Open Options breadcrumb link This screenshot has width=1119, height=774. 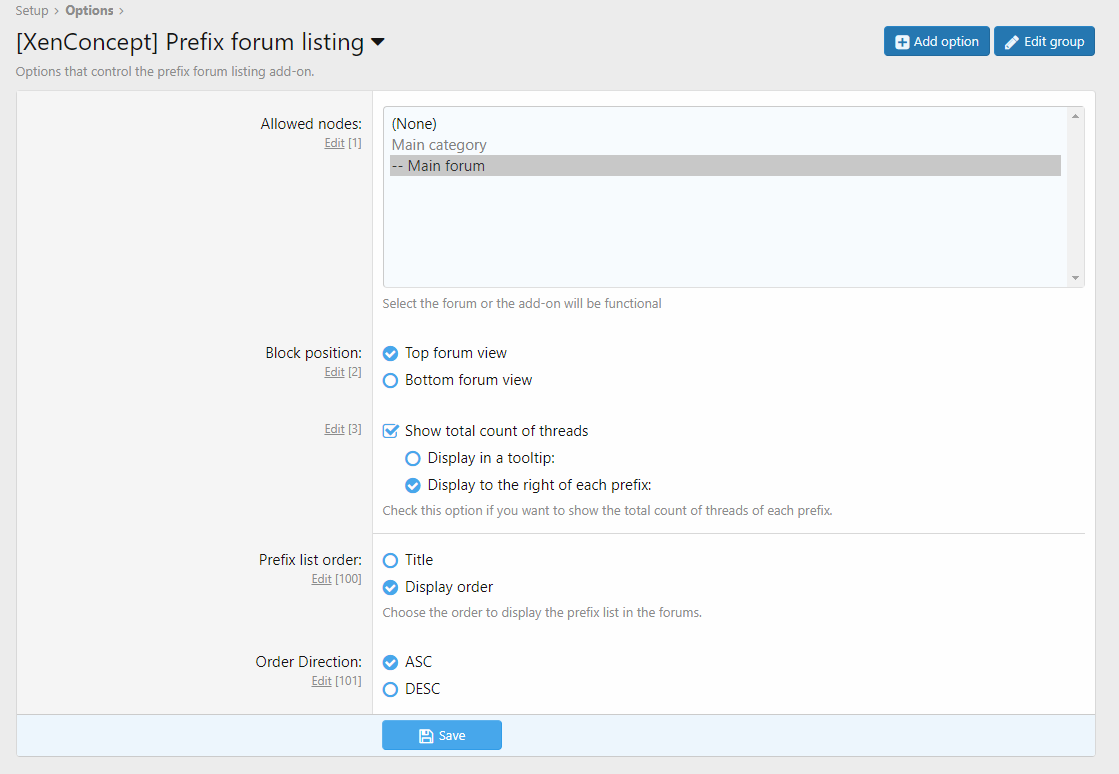click(89, 11)
